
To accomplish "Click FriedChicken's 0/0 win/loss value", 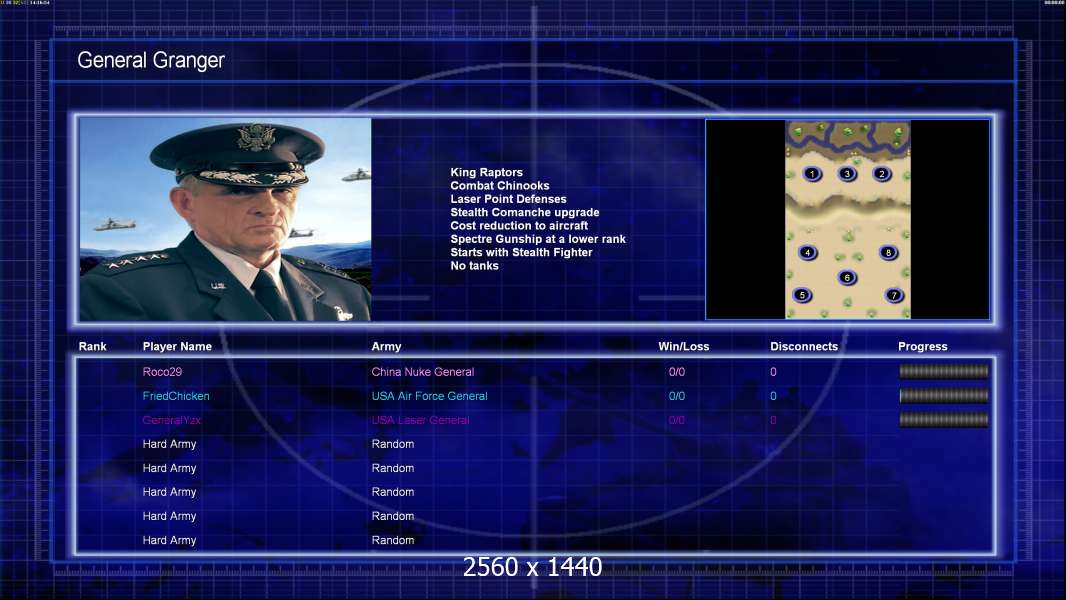I will tap(676, 396).
